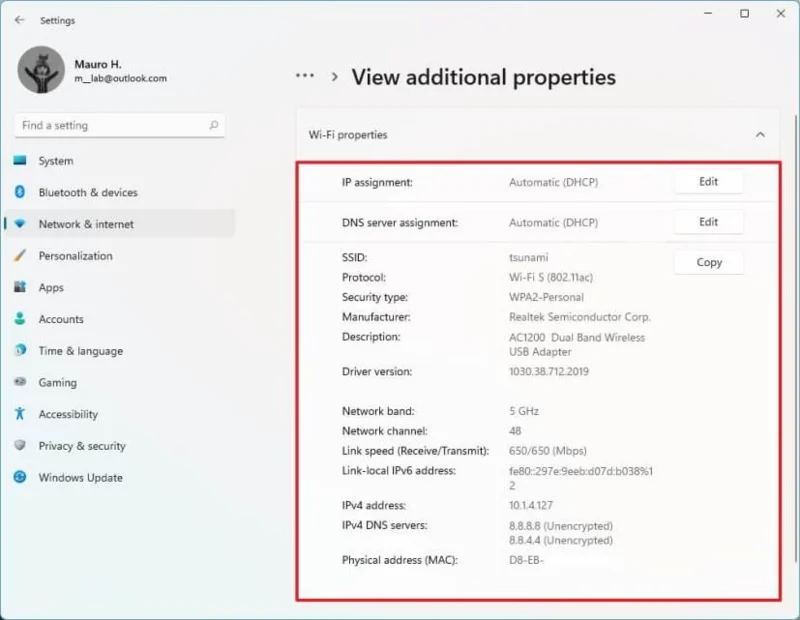Screen dimensions: 800x620
Task: Click the Accessibility figure icon
Action: (x=20, y=413)
